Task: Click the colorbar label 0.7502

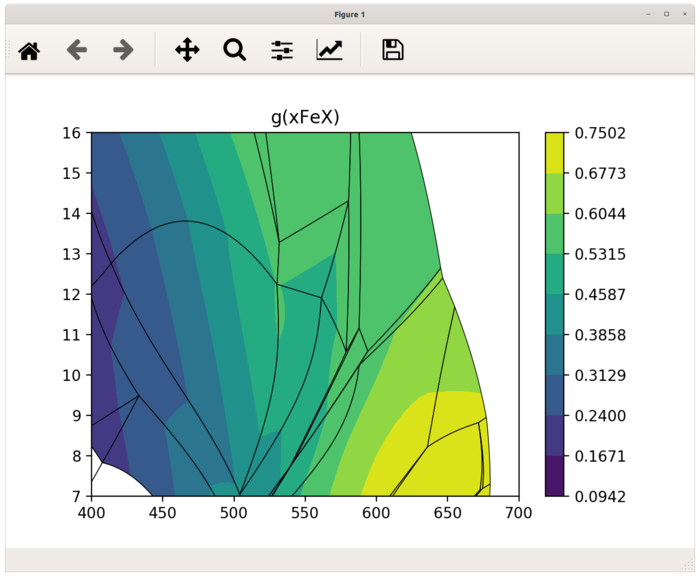Action: 600,133
